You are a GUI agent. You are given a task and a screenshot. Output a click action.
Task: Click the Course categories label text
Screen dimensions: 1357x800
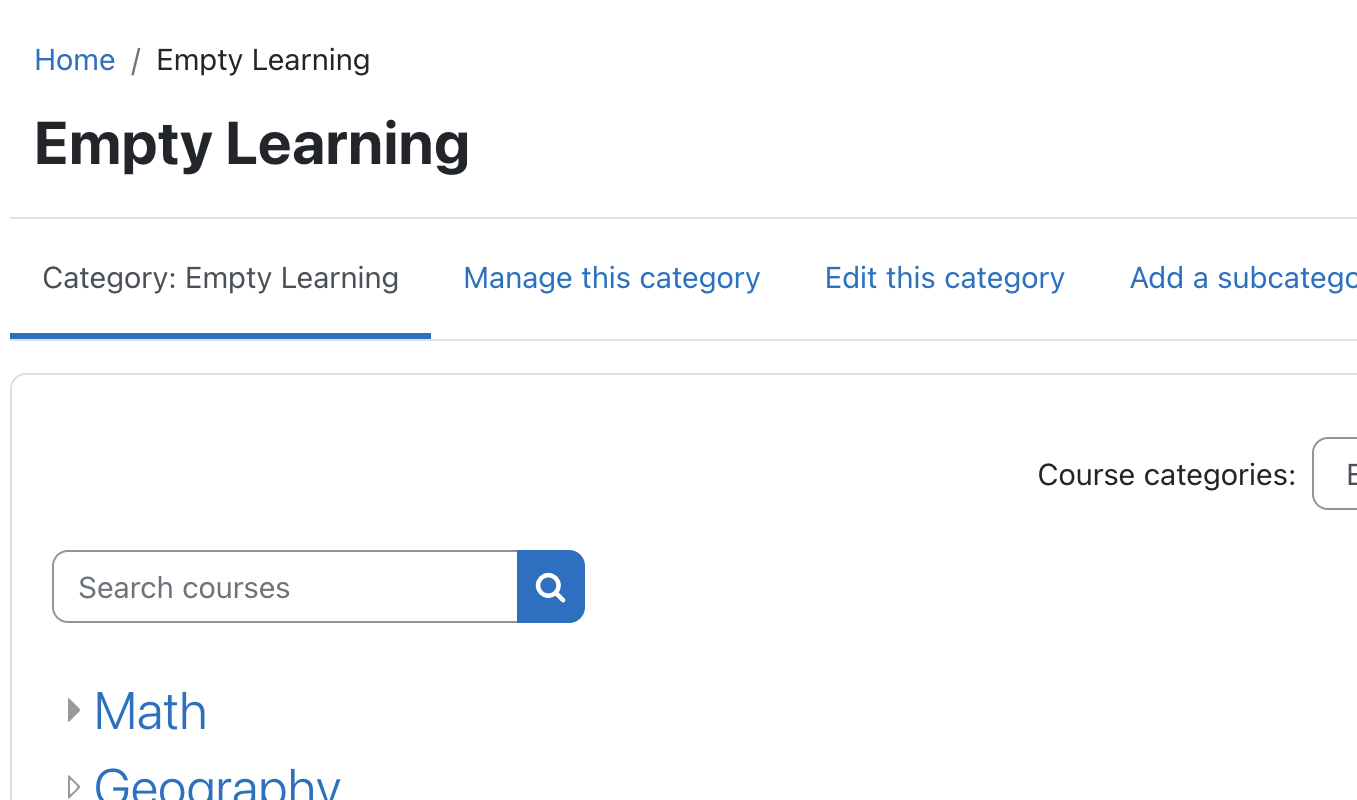tap(1167, 474)
